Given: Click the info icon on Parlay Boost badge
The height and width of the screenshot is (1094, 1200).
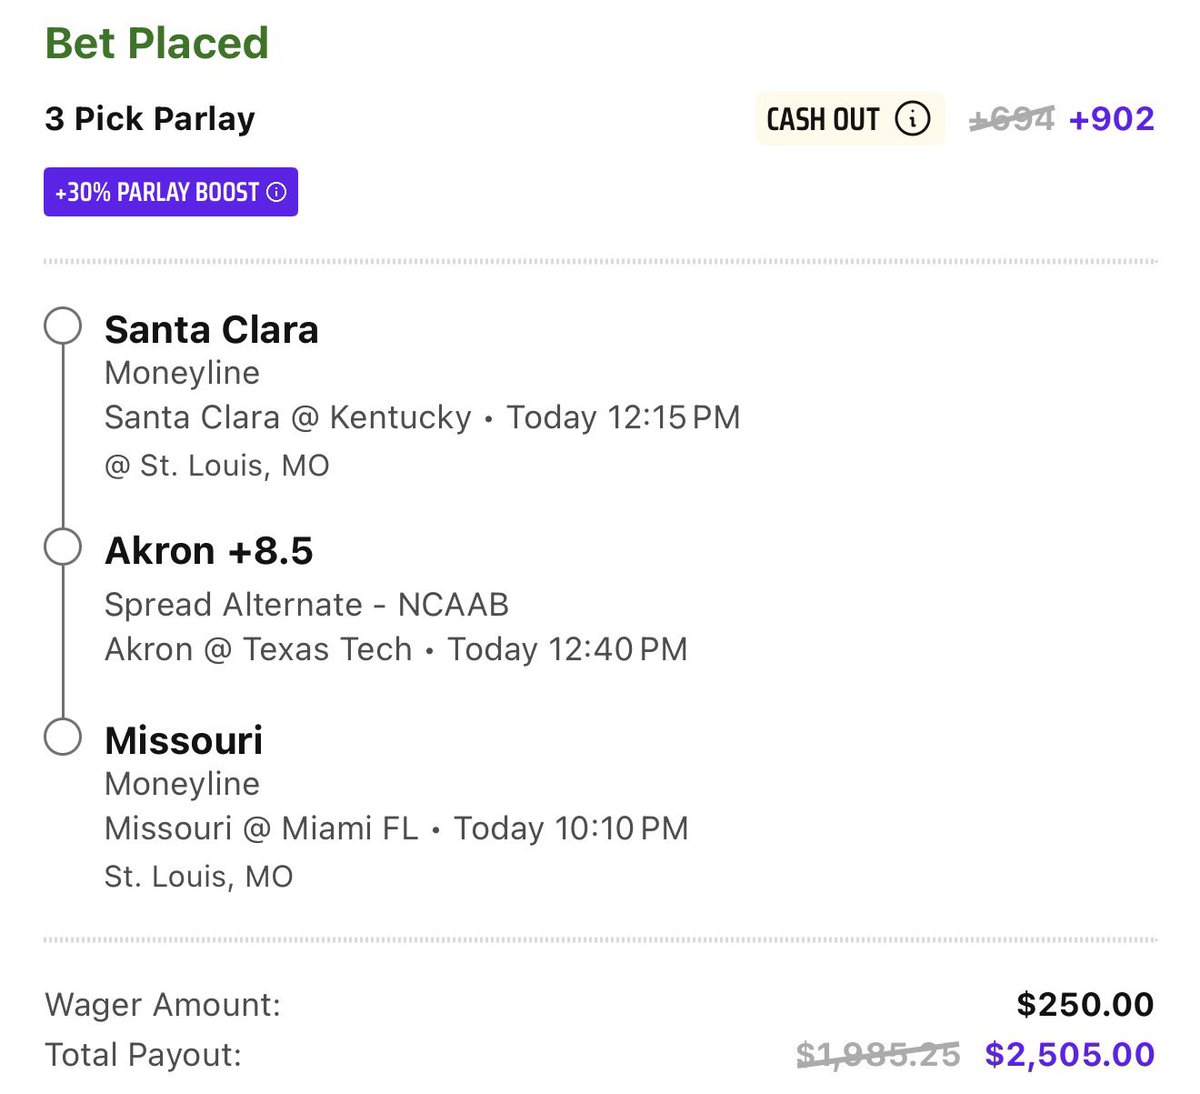Looking at the screenshot, I should click(277, 192).
